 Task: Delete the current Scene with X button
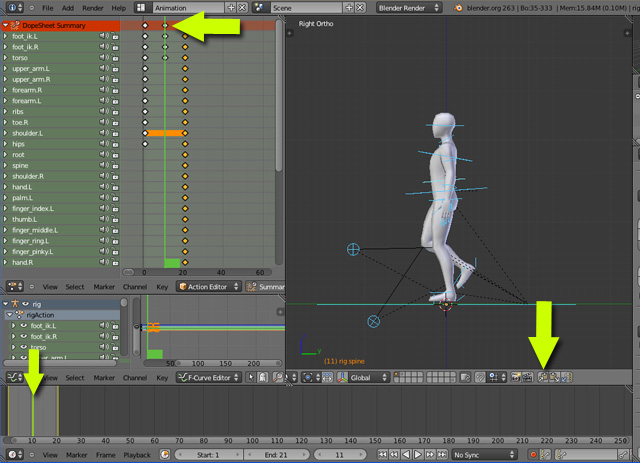point(360,7)
